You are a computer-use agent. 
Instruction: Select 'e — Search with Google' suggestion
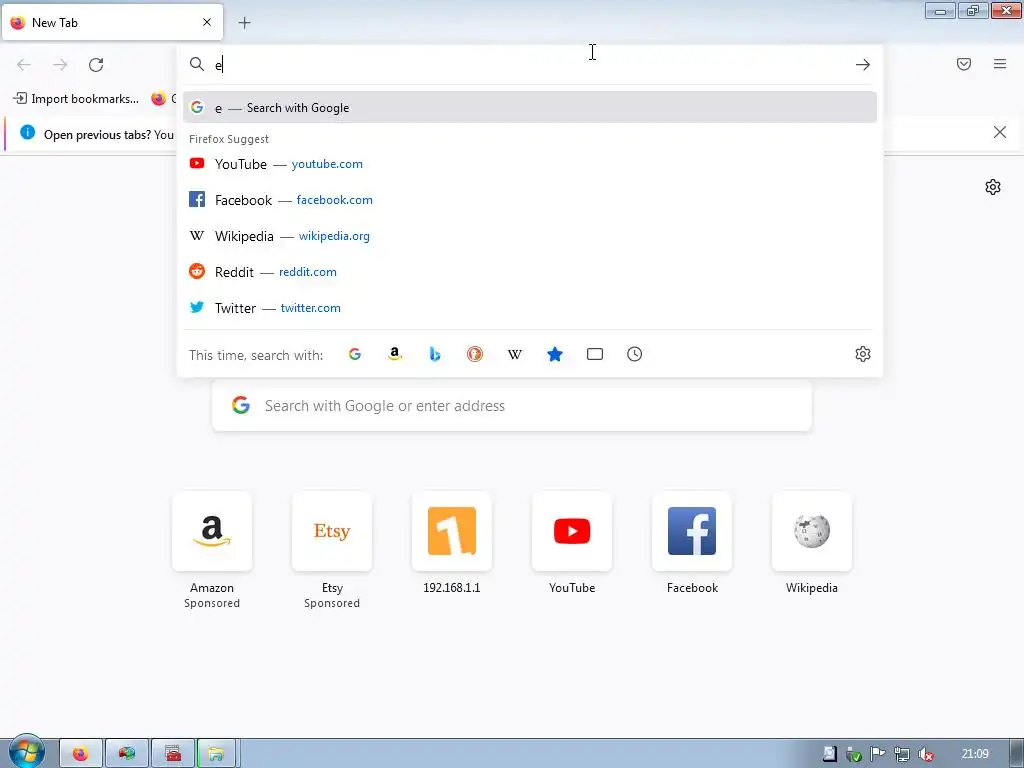click(530, 107)
